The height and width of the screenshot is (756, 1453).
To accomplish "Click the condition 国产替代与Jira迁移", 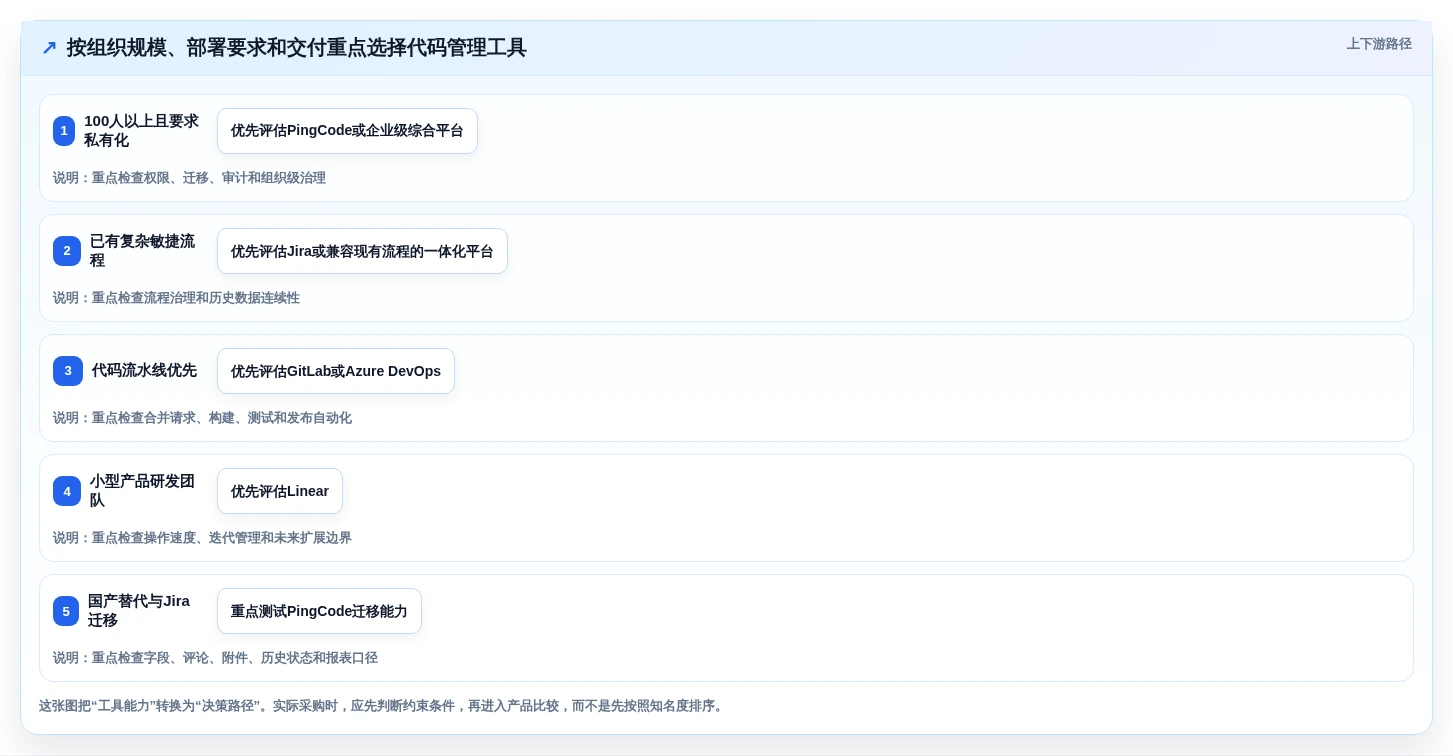I will point(140,611).
